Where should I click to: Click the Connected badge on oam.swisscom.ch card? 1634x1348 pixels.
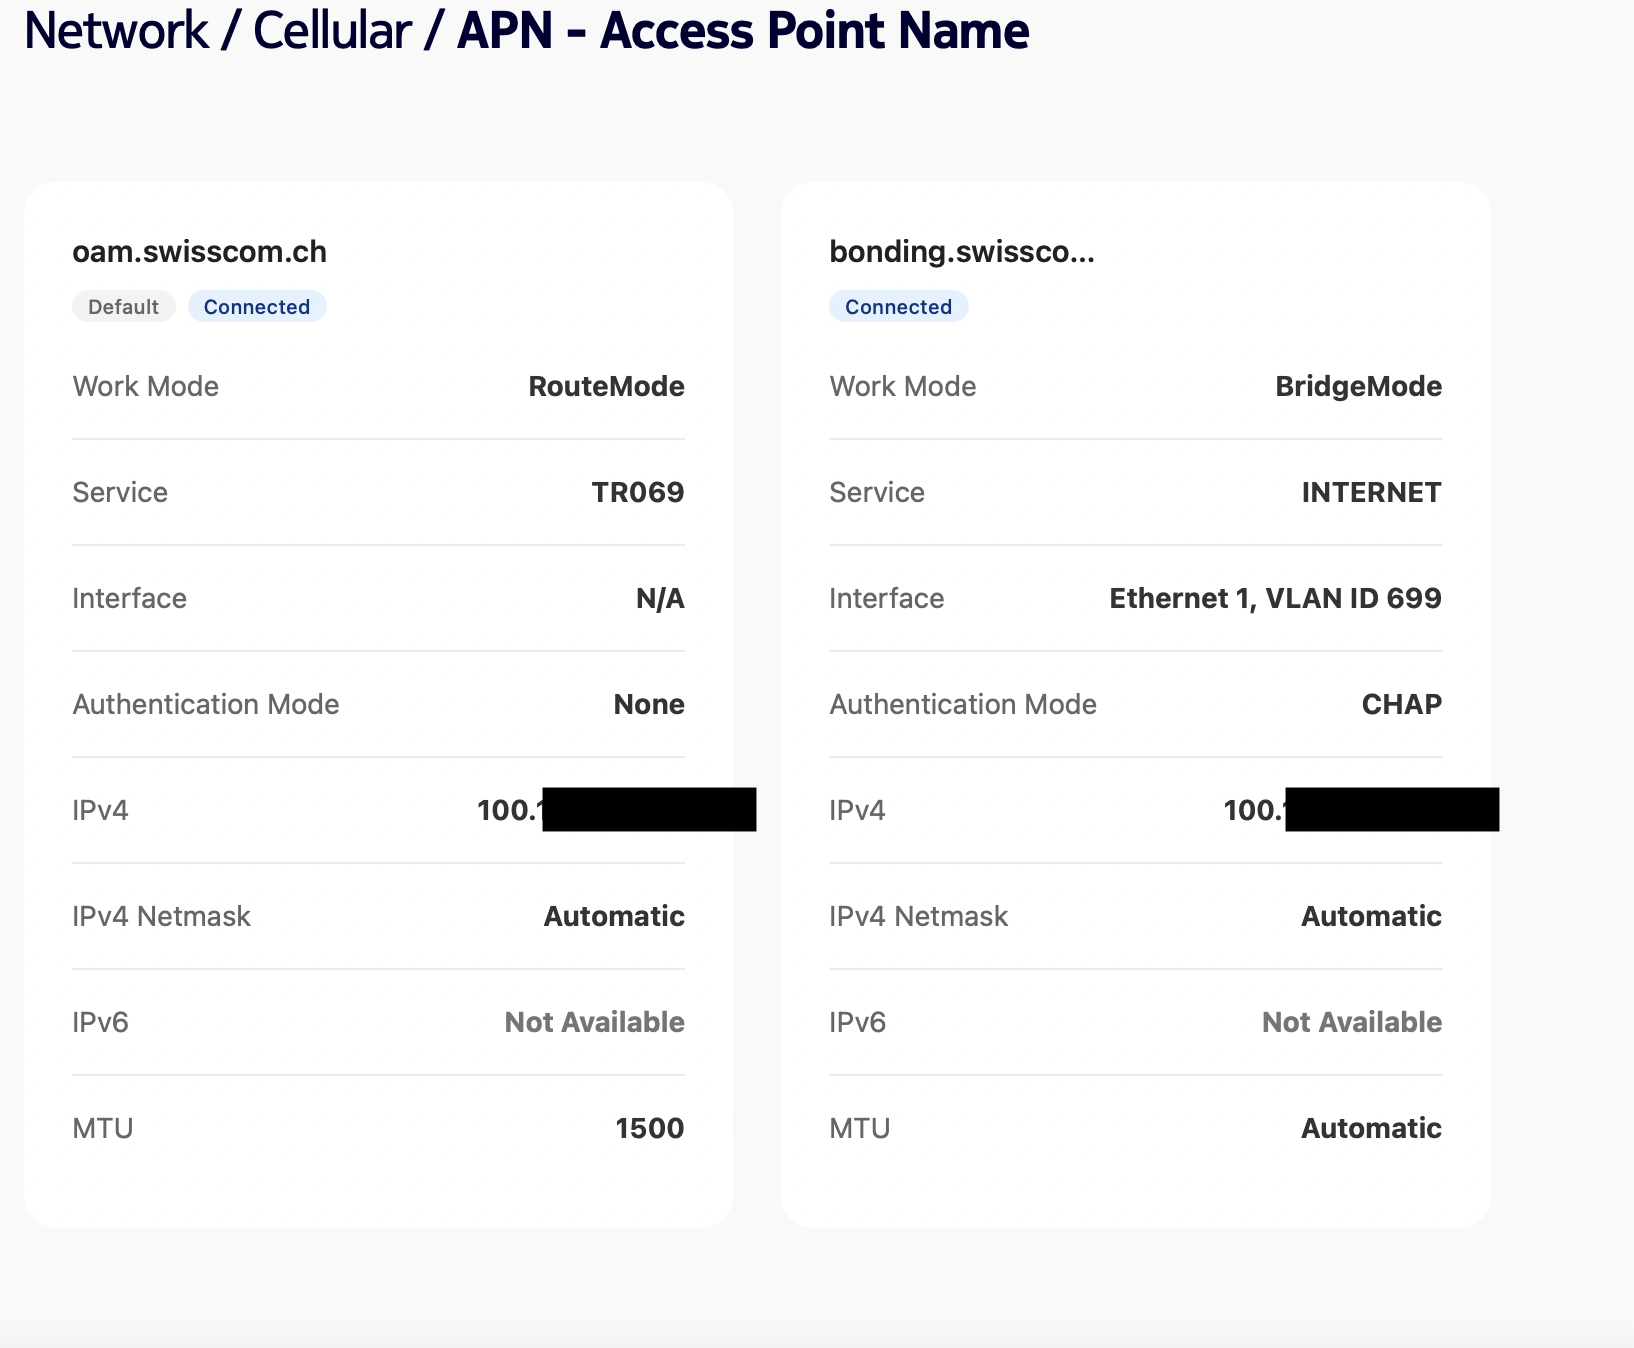(257, 307)
